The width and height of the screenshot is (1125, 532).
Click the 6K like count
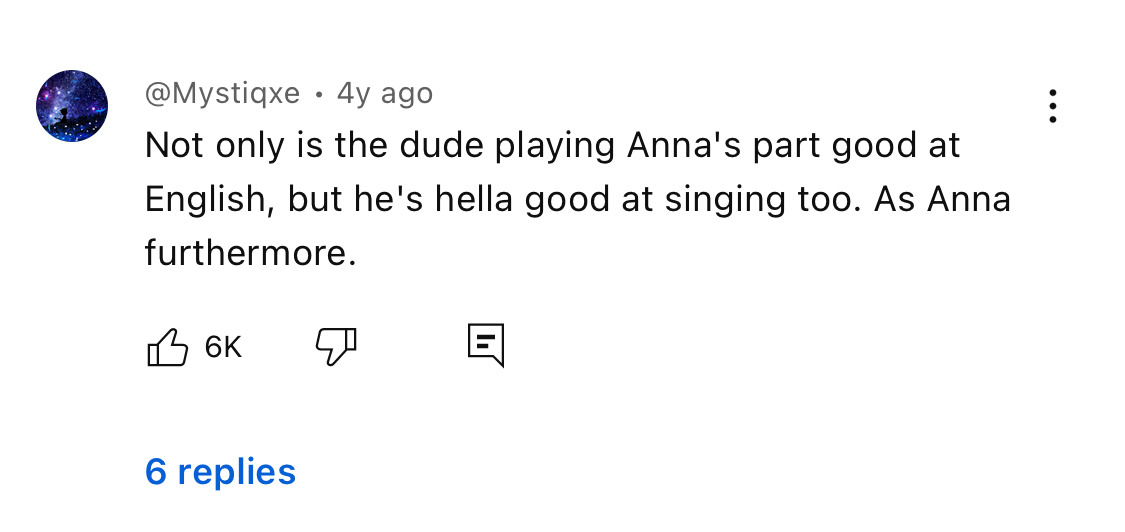pos(223,347)
